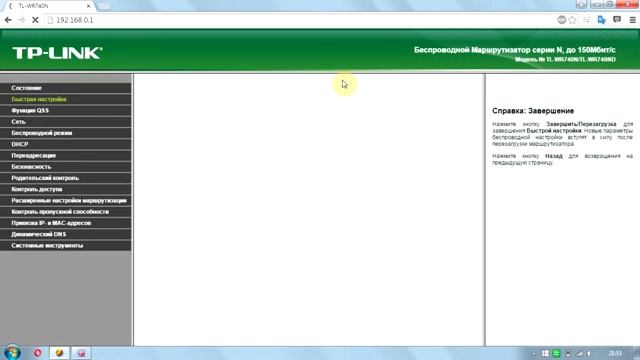
Task: Open the browser hamburger menu
Action: tap(632, 20)
